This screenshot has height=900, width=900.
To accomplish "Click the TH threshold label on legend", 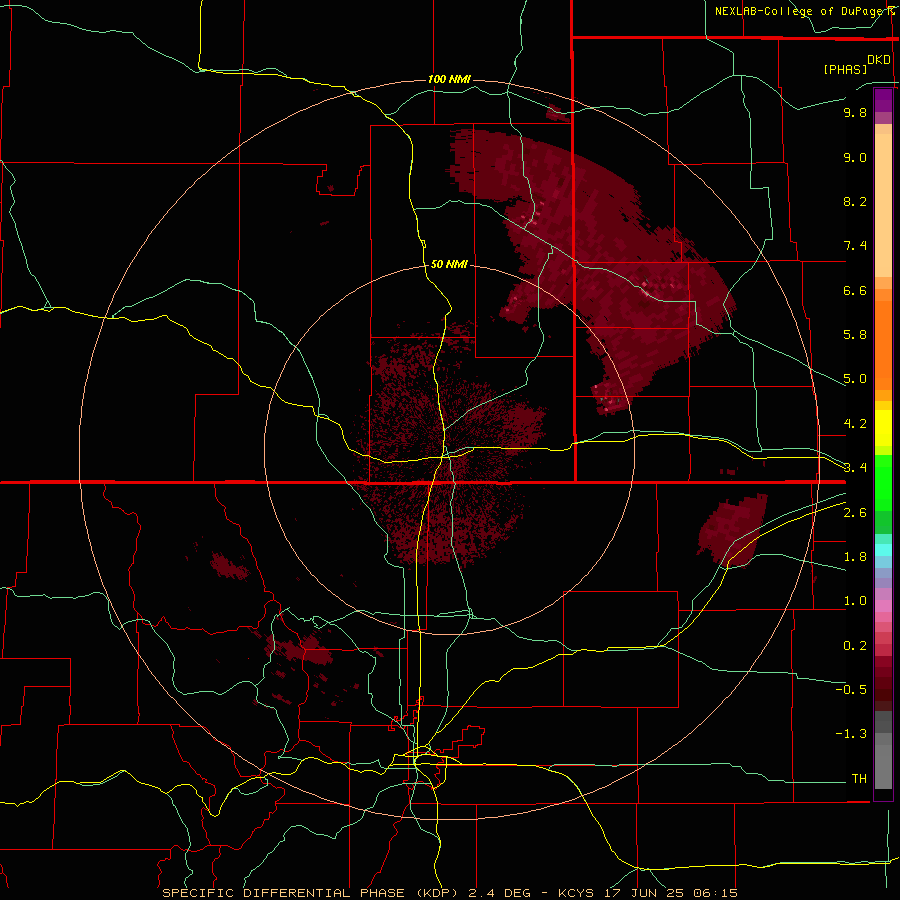I will tap(859, 778).
